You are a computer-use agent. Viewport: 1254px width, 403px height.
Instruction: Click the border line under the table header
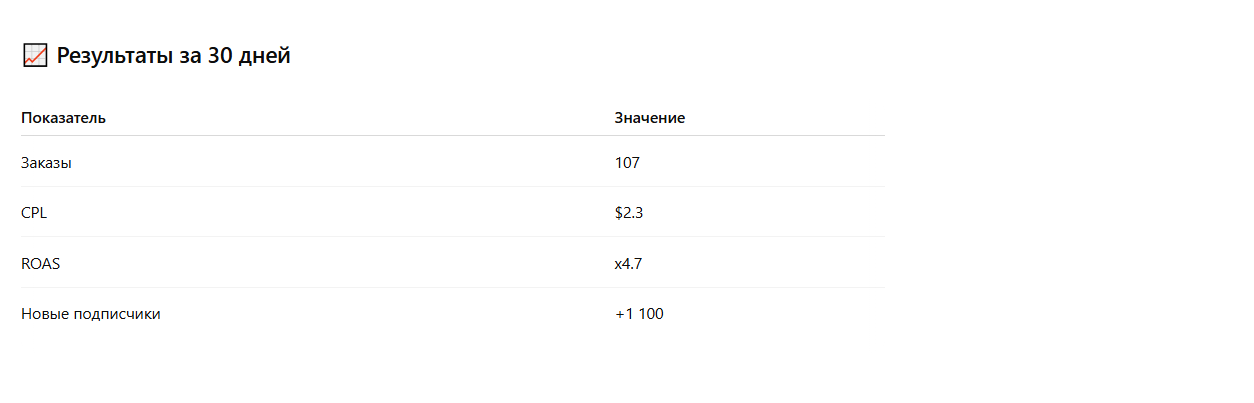pyautogui.click(x=452, y=135)
